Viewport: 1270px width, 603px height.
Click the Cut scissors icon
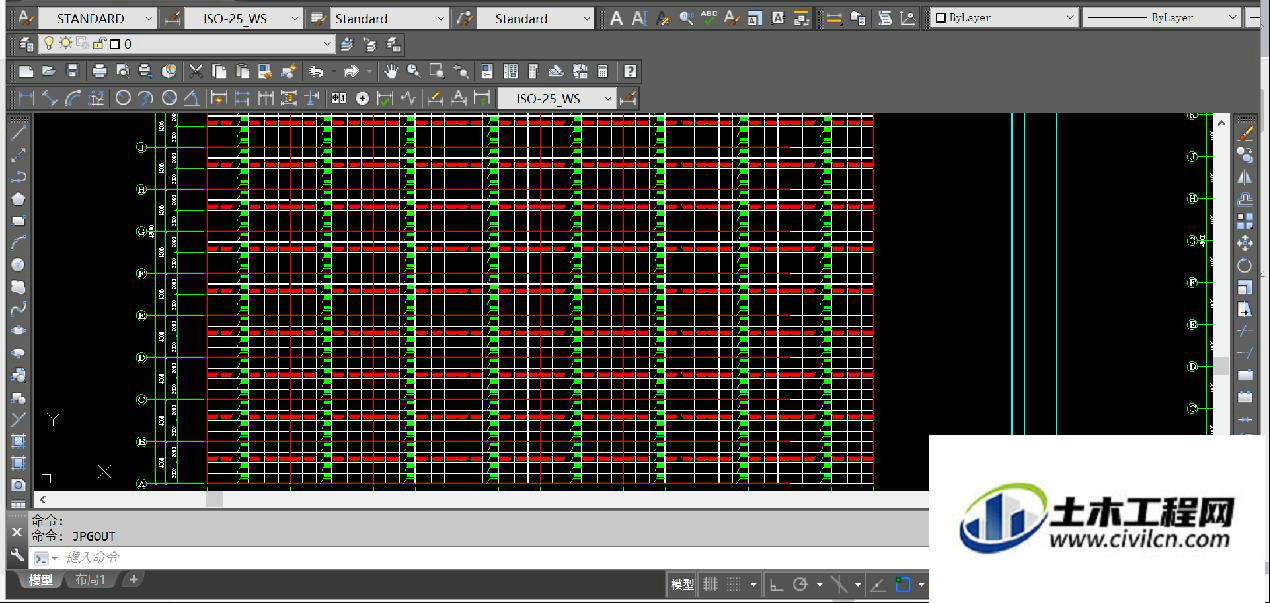196,71
